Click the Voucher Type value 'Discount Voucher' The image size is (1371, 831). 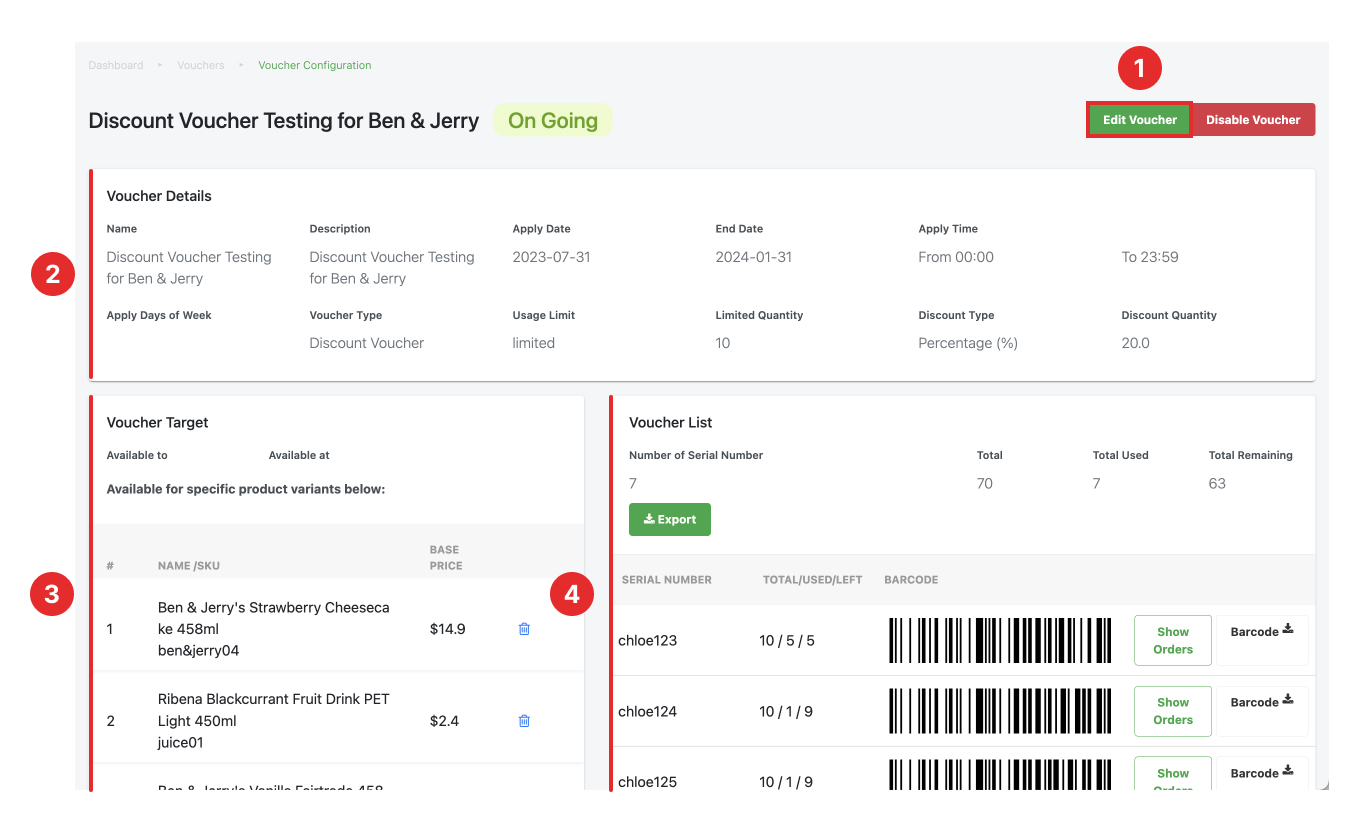click(x=367, y=343)
